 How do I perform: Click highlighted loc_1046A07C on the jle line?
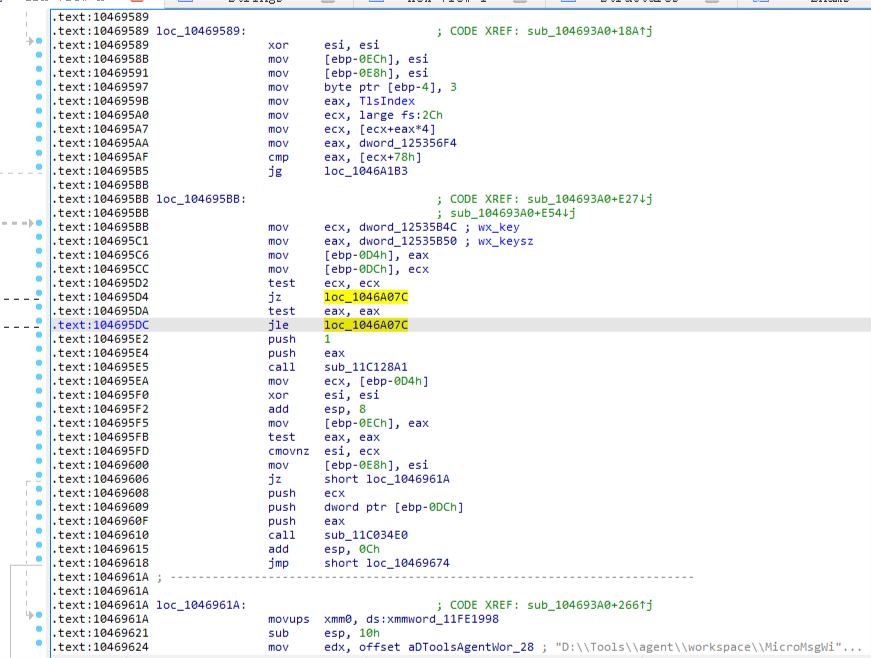(366, 325)
